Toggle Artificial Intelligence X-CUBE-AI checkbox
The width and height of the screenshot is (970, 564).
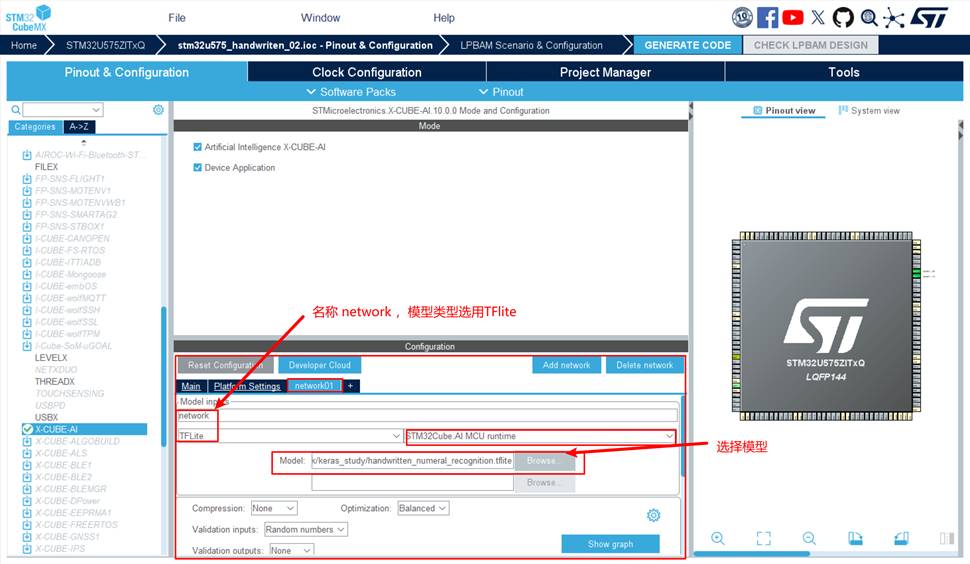197,147
